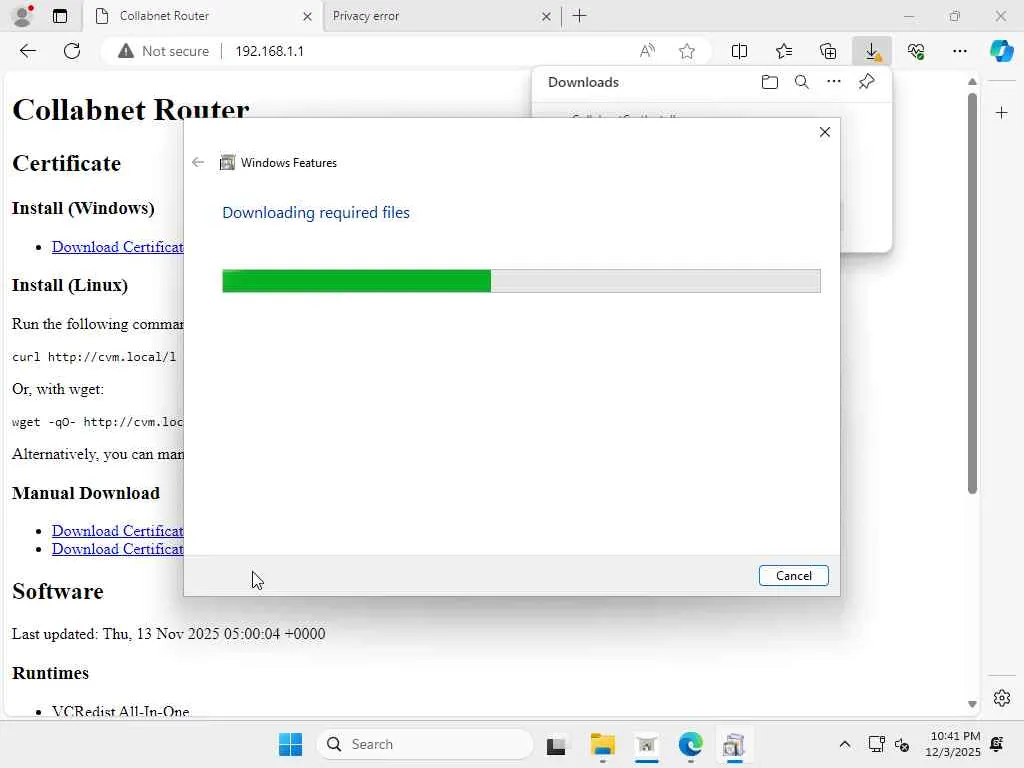The width and height of the screenshot is (1024, 768).
Task: Add page to favorites star icon
Action: click(686, 51)
